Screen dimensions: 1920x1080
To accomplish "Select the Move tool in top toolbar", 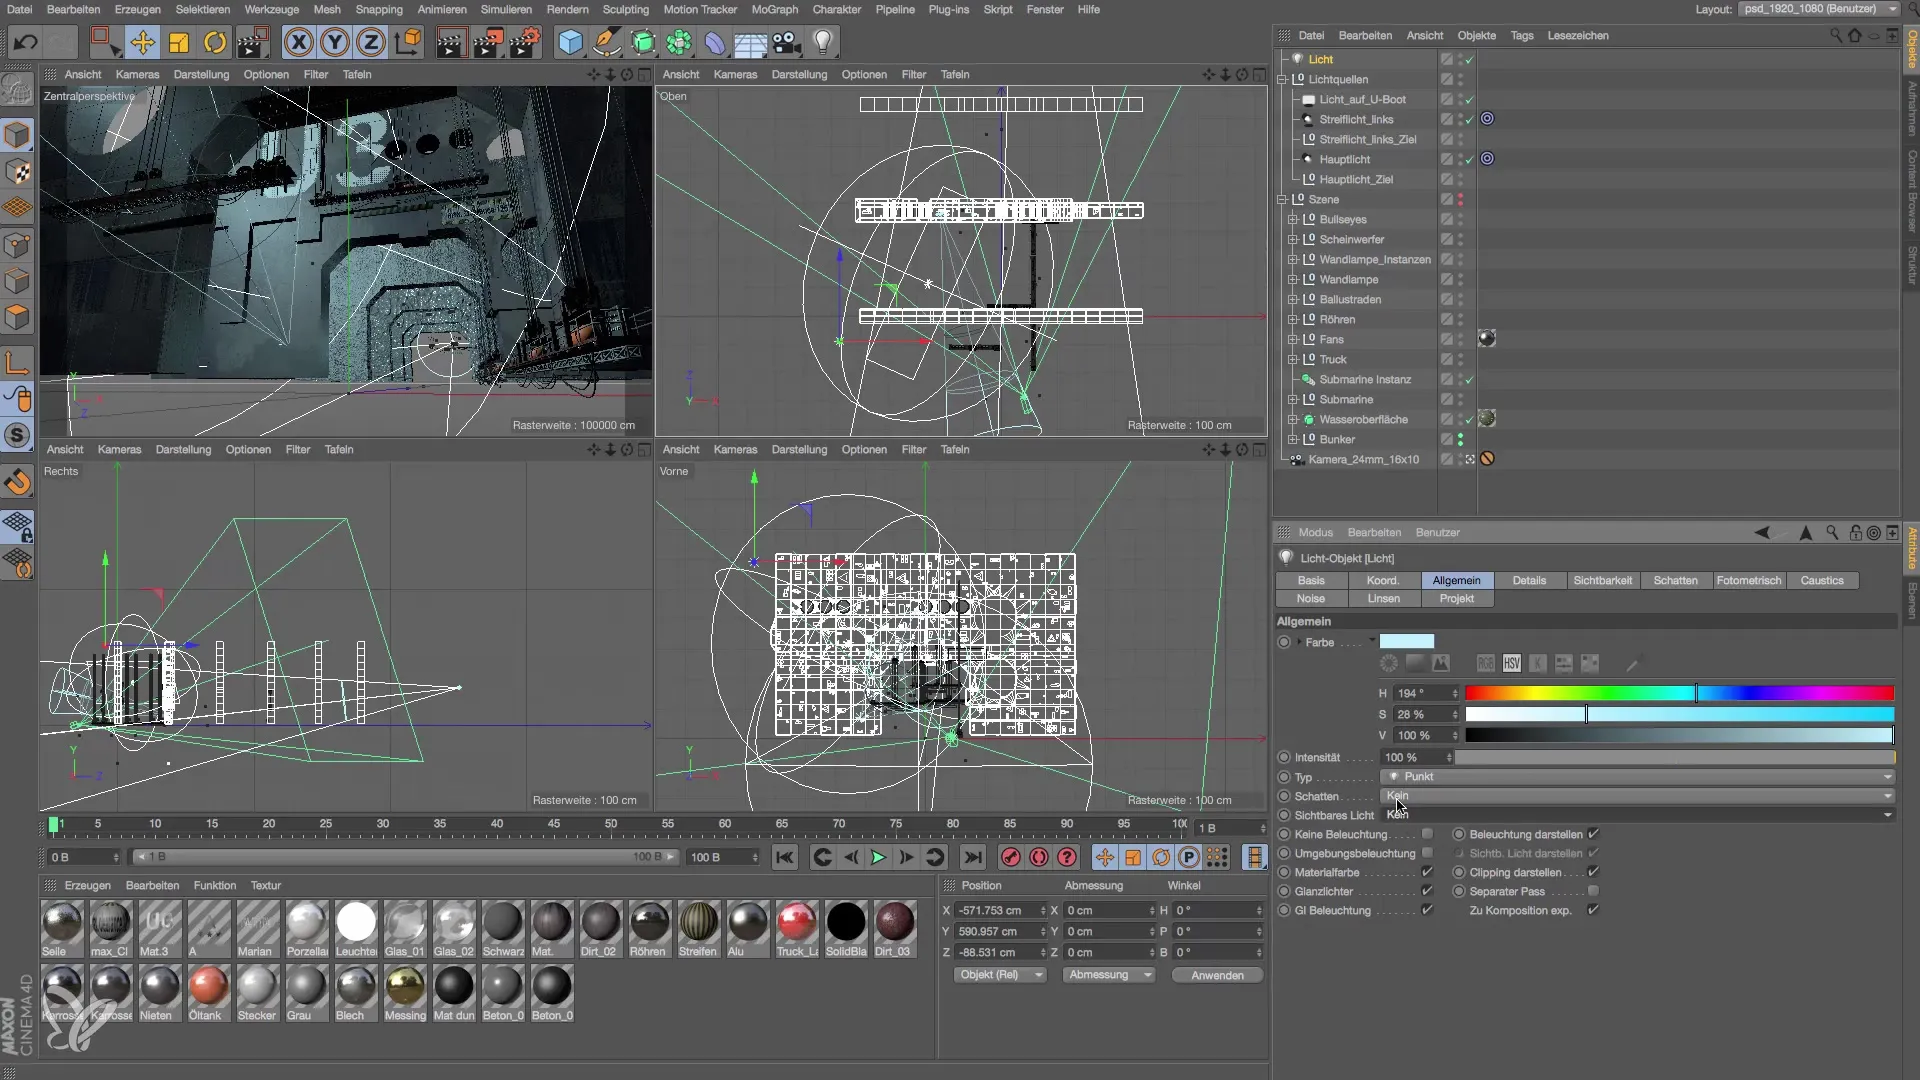I will 142,42.
